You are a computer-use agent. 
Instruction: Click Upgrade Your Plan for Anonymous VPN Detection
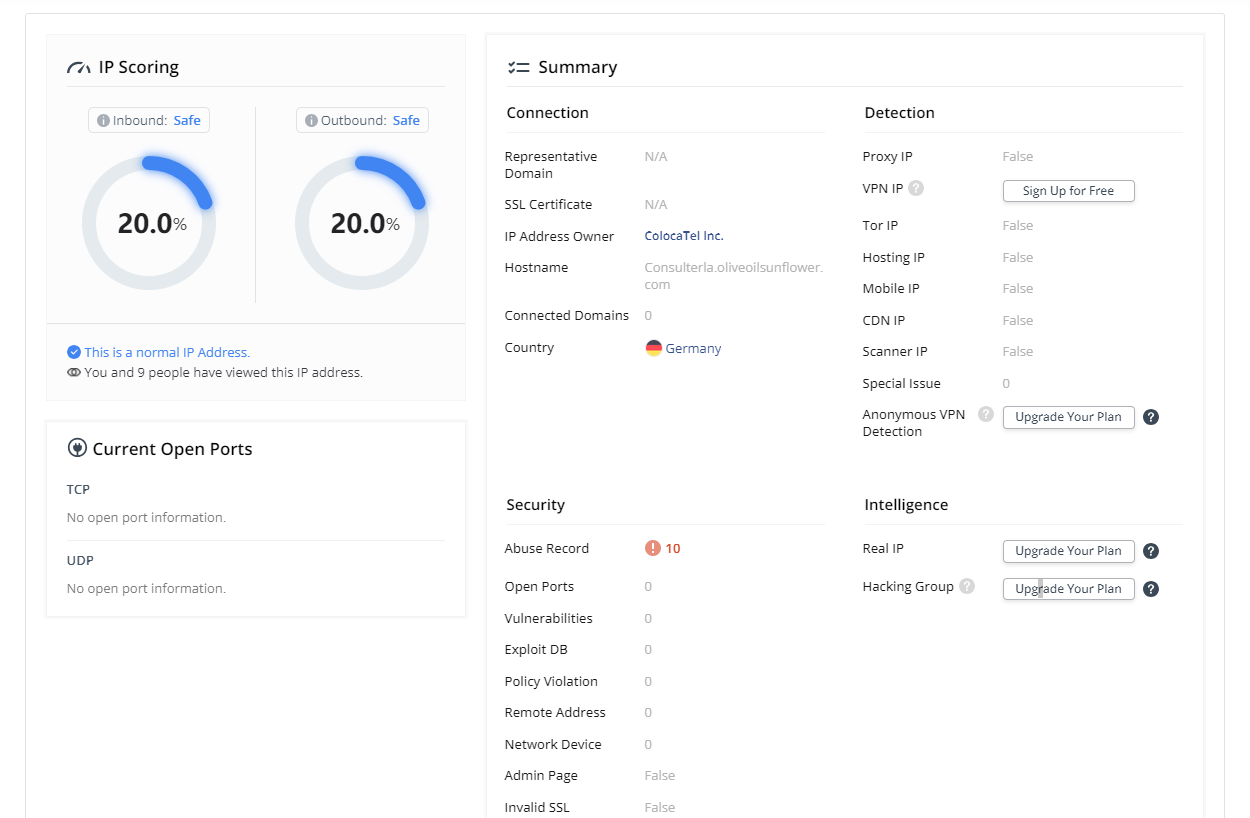1068,417
